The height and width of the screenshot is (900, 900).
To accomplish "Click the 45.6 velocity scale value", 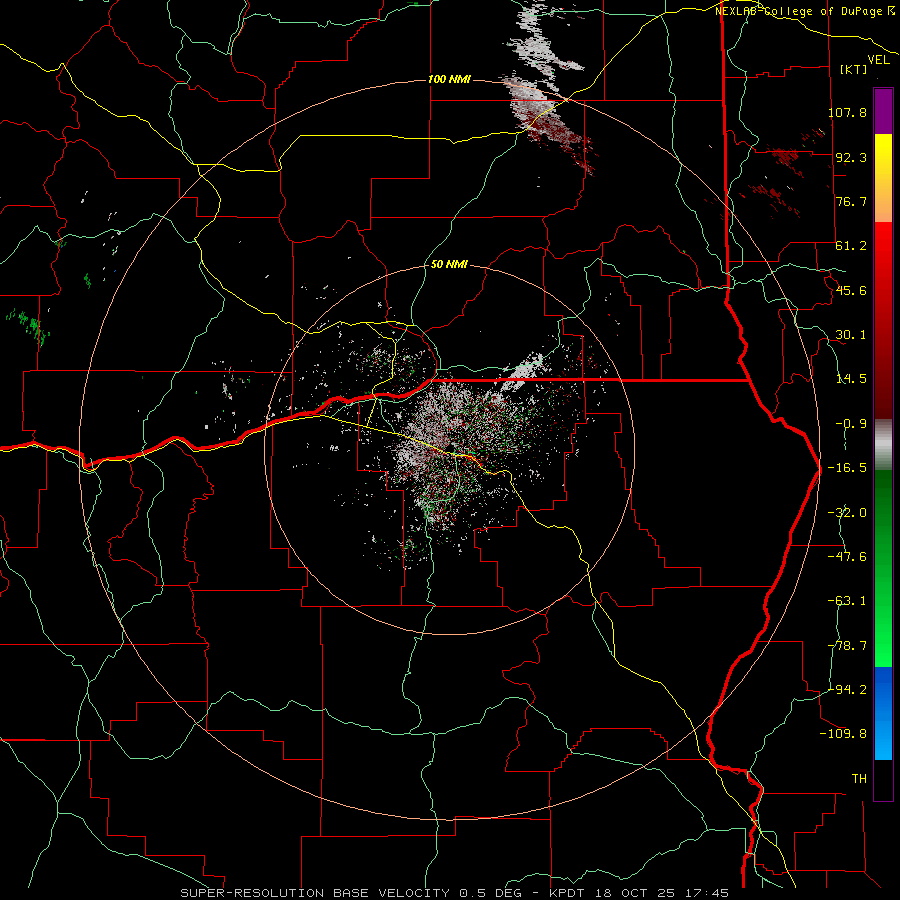I will [x=851, y=290].
